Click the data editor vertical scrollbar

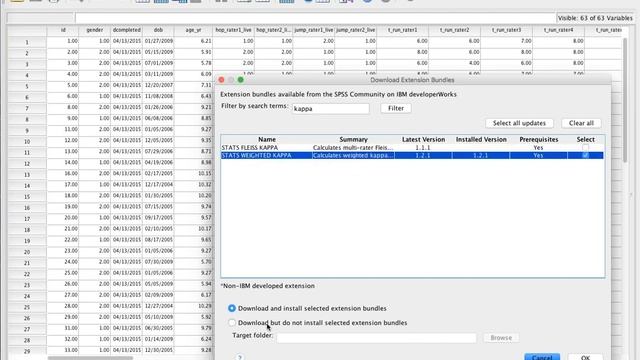624,100
